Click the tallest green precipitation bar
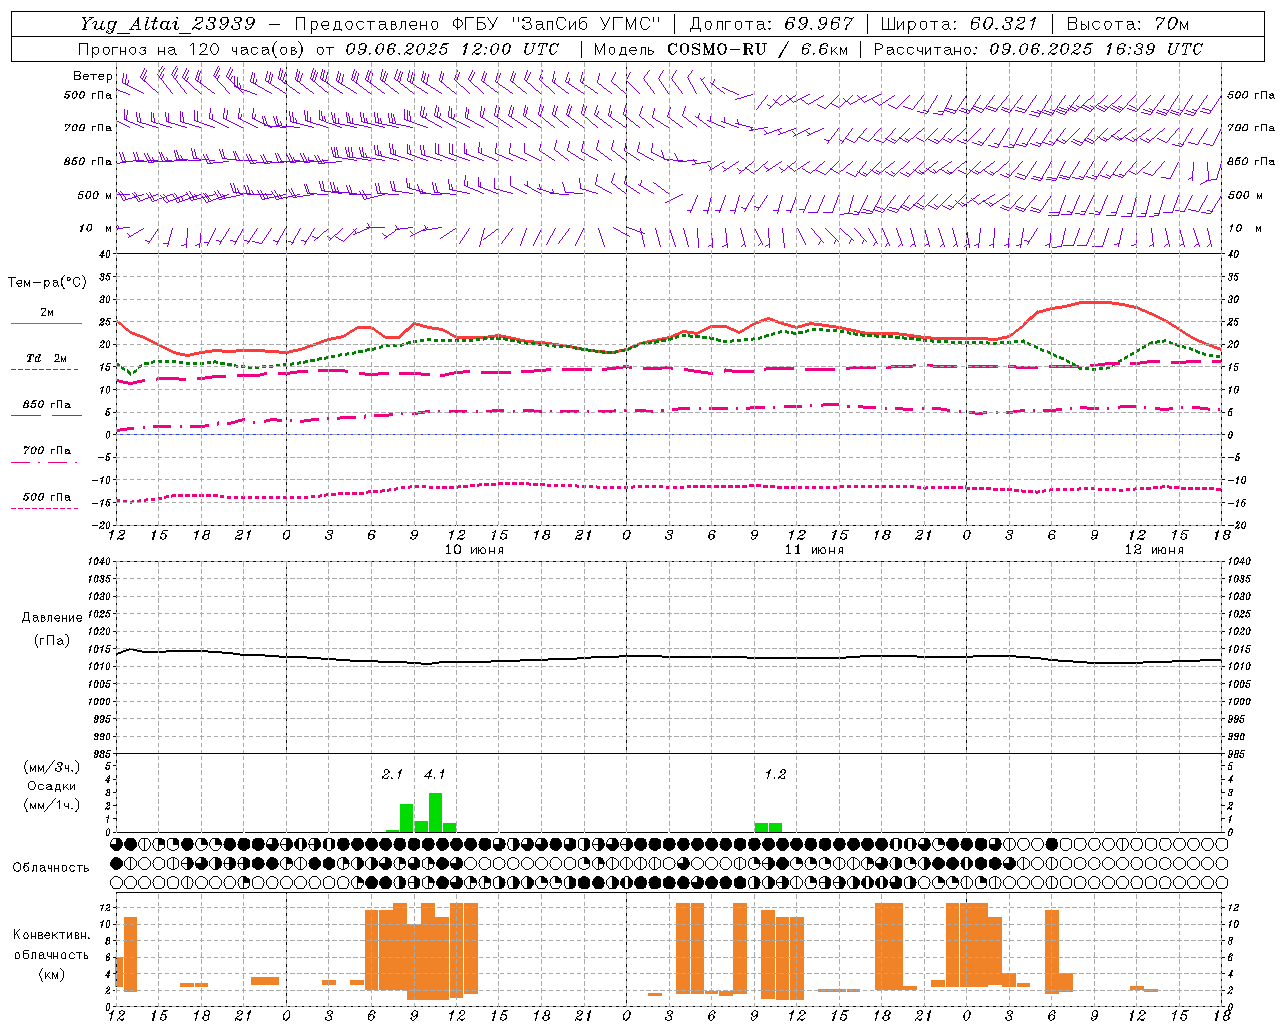Screen dimensions: 1280x1024 435,812
